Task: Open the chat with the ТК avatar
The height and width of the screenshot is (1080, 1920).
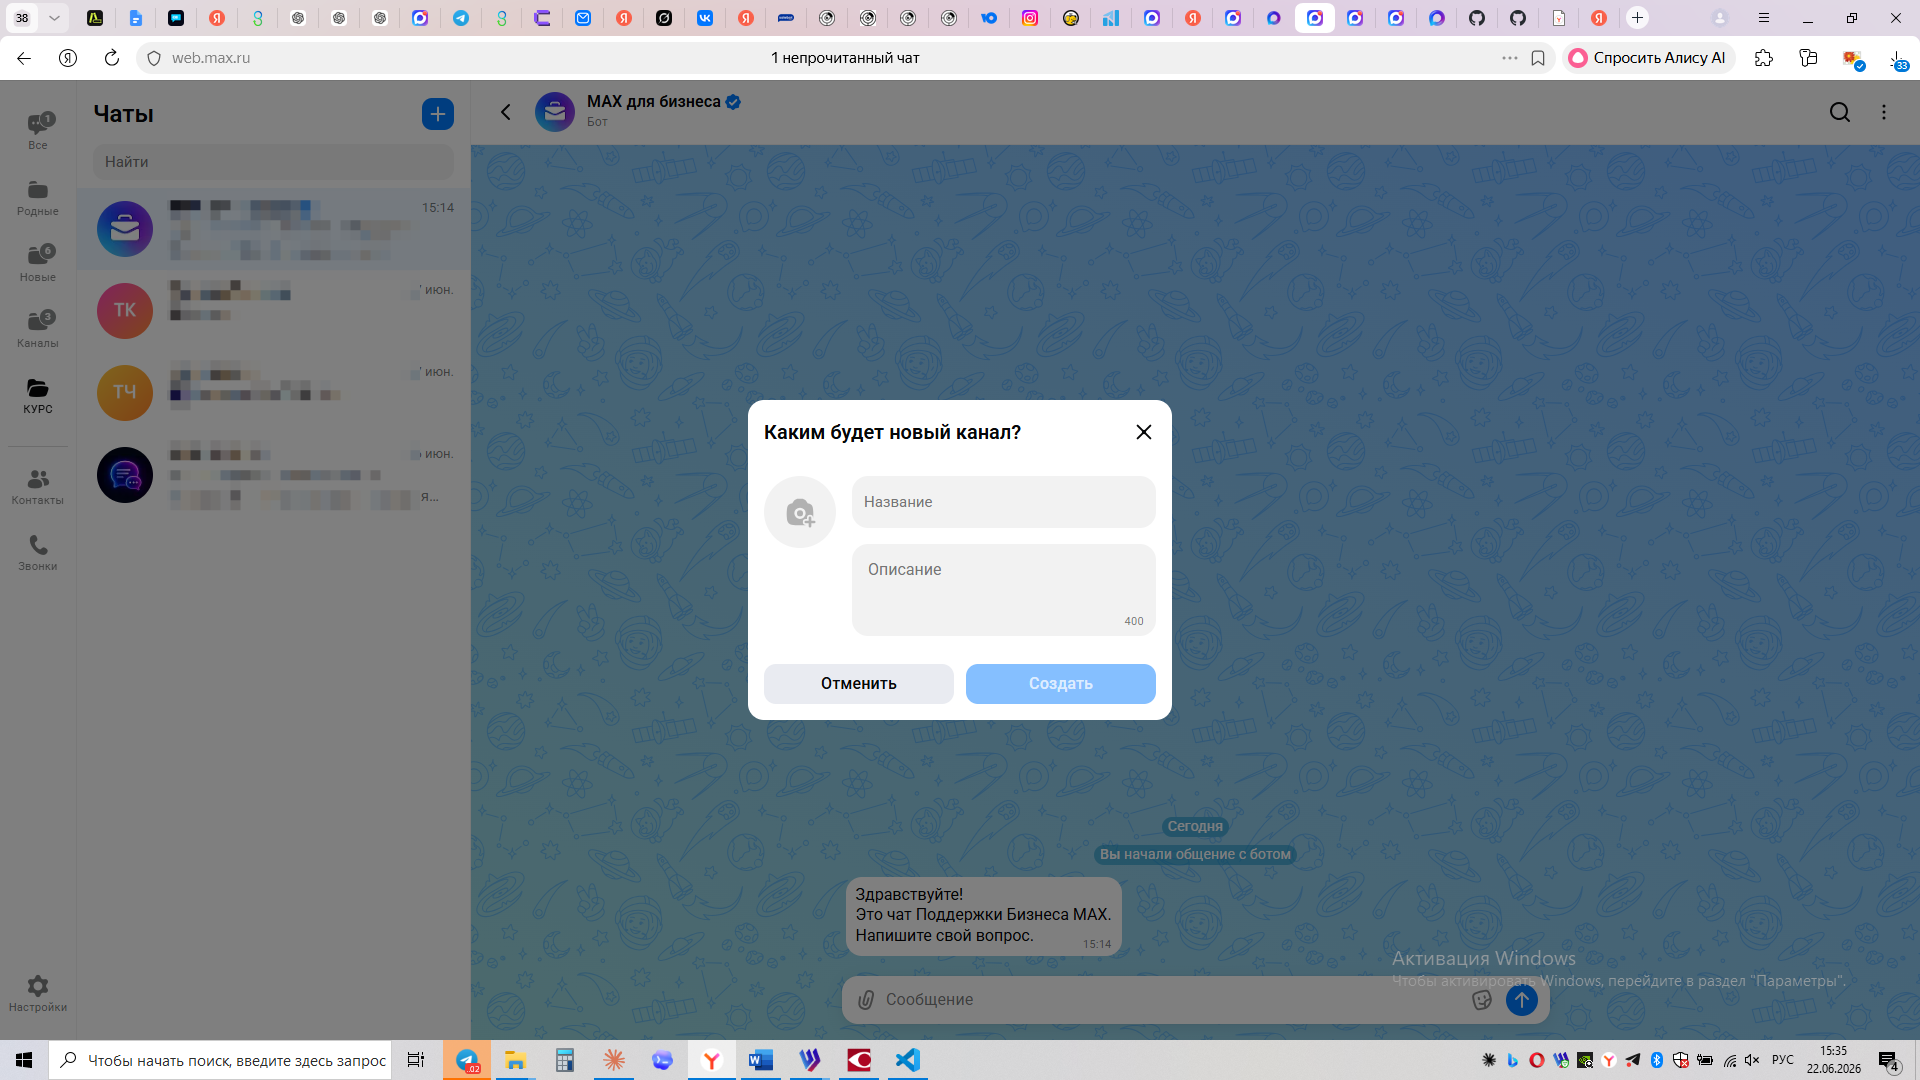Action: pyautogui.click(x=273, y=311)
